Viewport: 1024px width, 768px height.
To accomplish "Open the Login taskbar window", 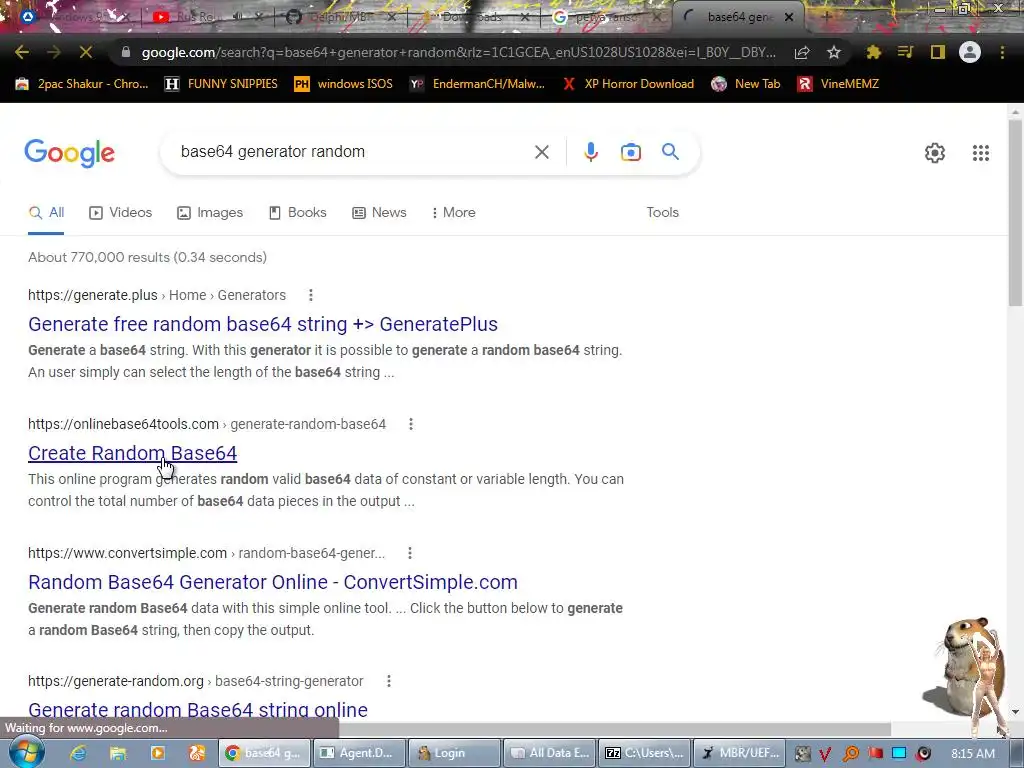I will pyautogui.click(x=455, y=753).
